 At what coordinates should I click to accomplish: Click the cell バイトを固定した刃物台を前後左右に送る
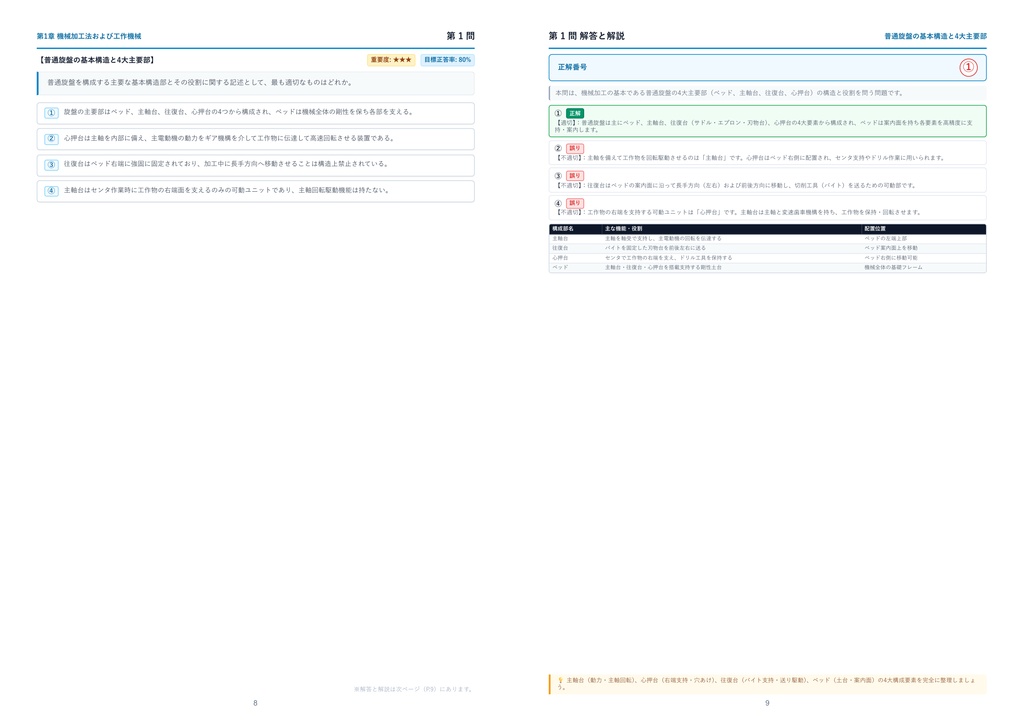655,248
